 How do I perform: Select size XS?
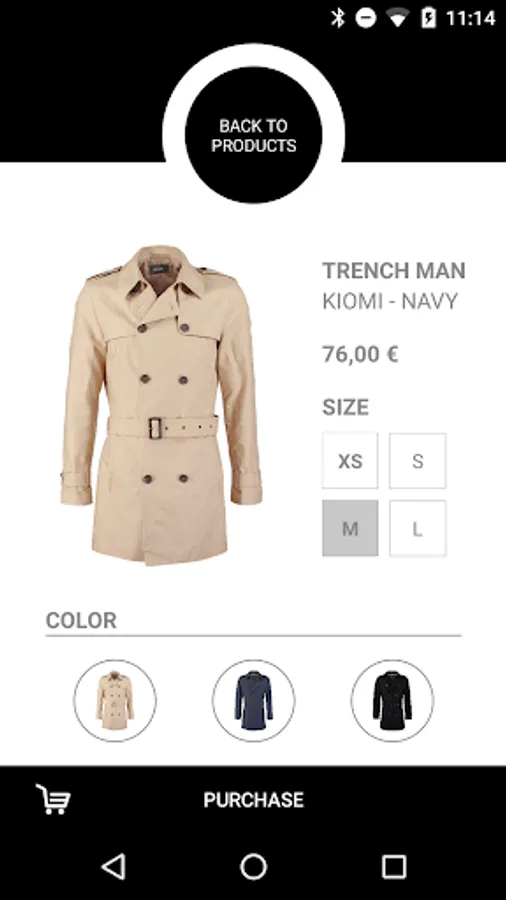tap(350, 461)
